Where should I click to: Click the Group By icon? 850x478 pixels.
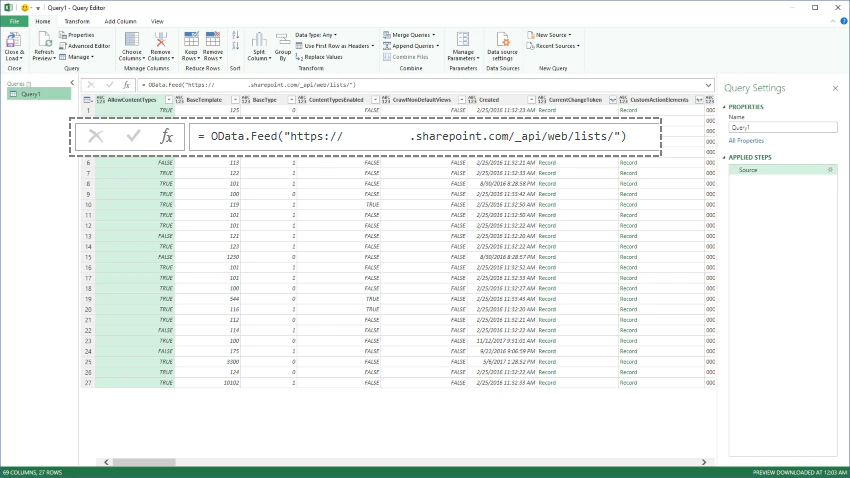[282, 40]
